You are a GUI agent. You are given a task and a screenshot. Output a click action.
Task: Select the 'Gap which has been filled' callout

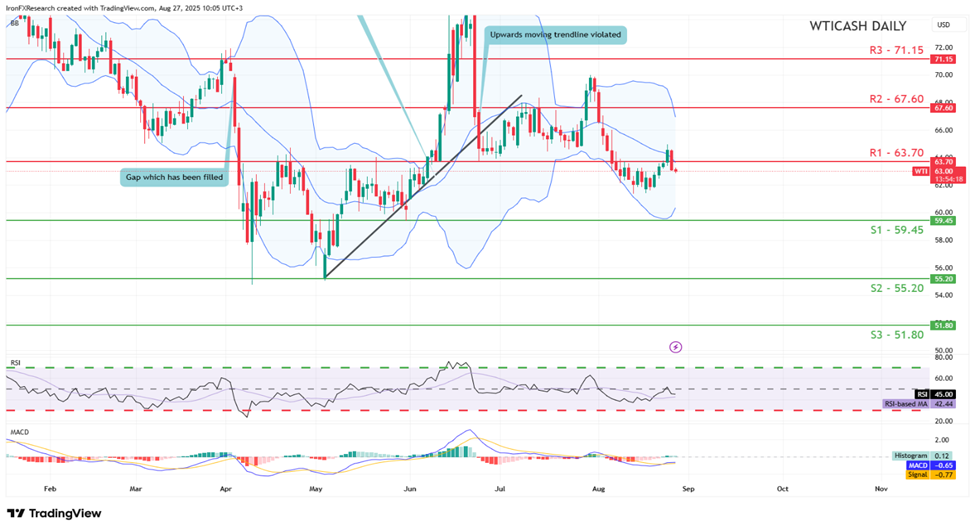click(x=172, y=177)
